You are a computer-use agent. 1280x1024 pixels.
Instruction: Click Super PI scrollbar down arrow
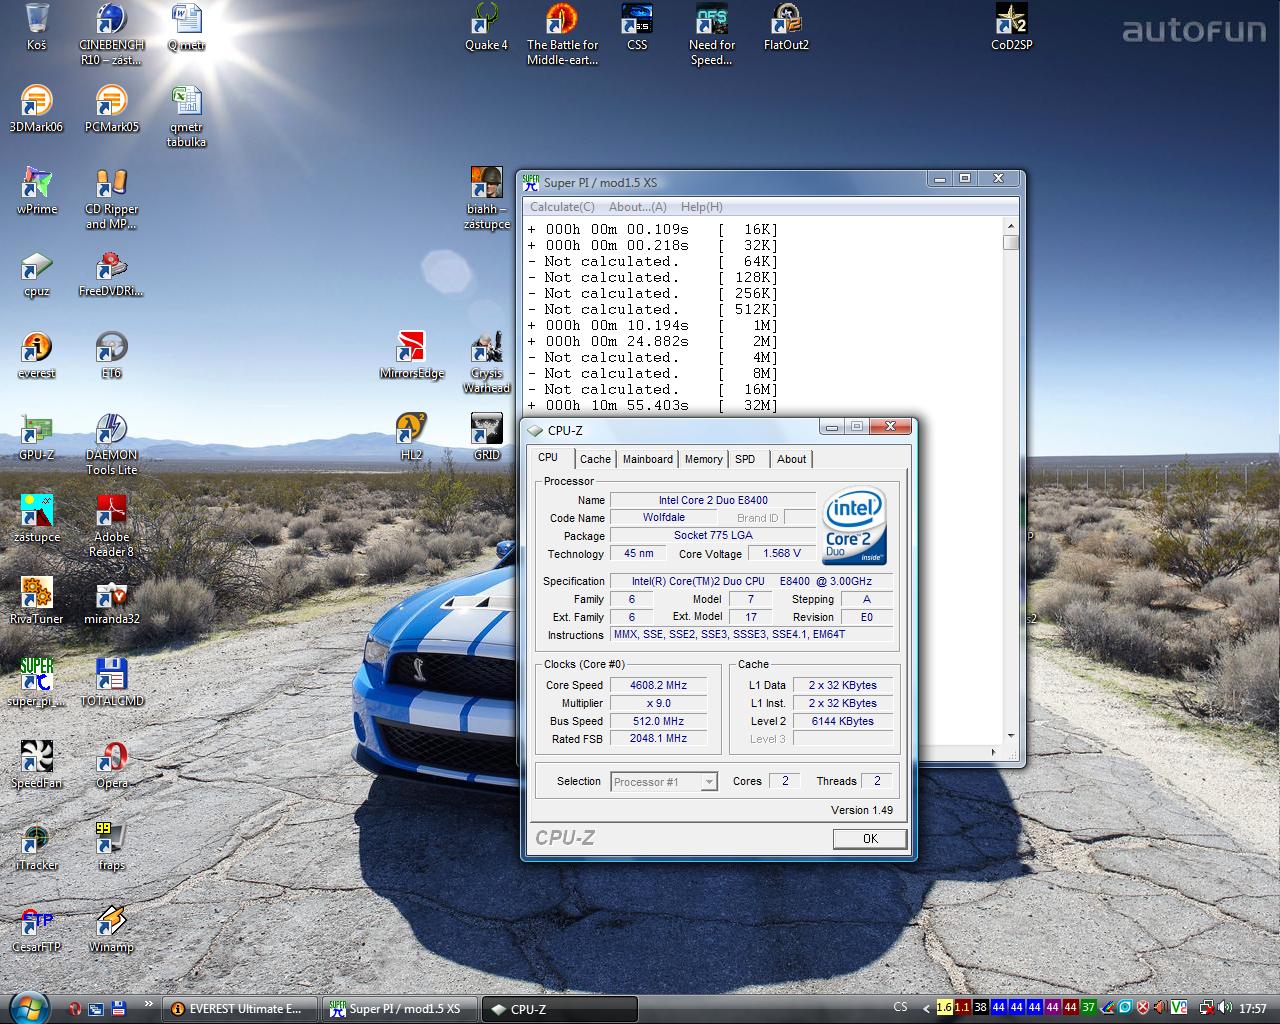click(x=1011, y=736)
